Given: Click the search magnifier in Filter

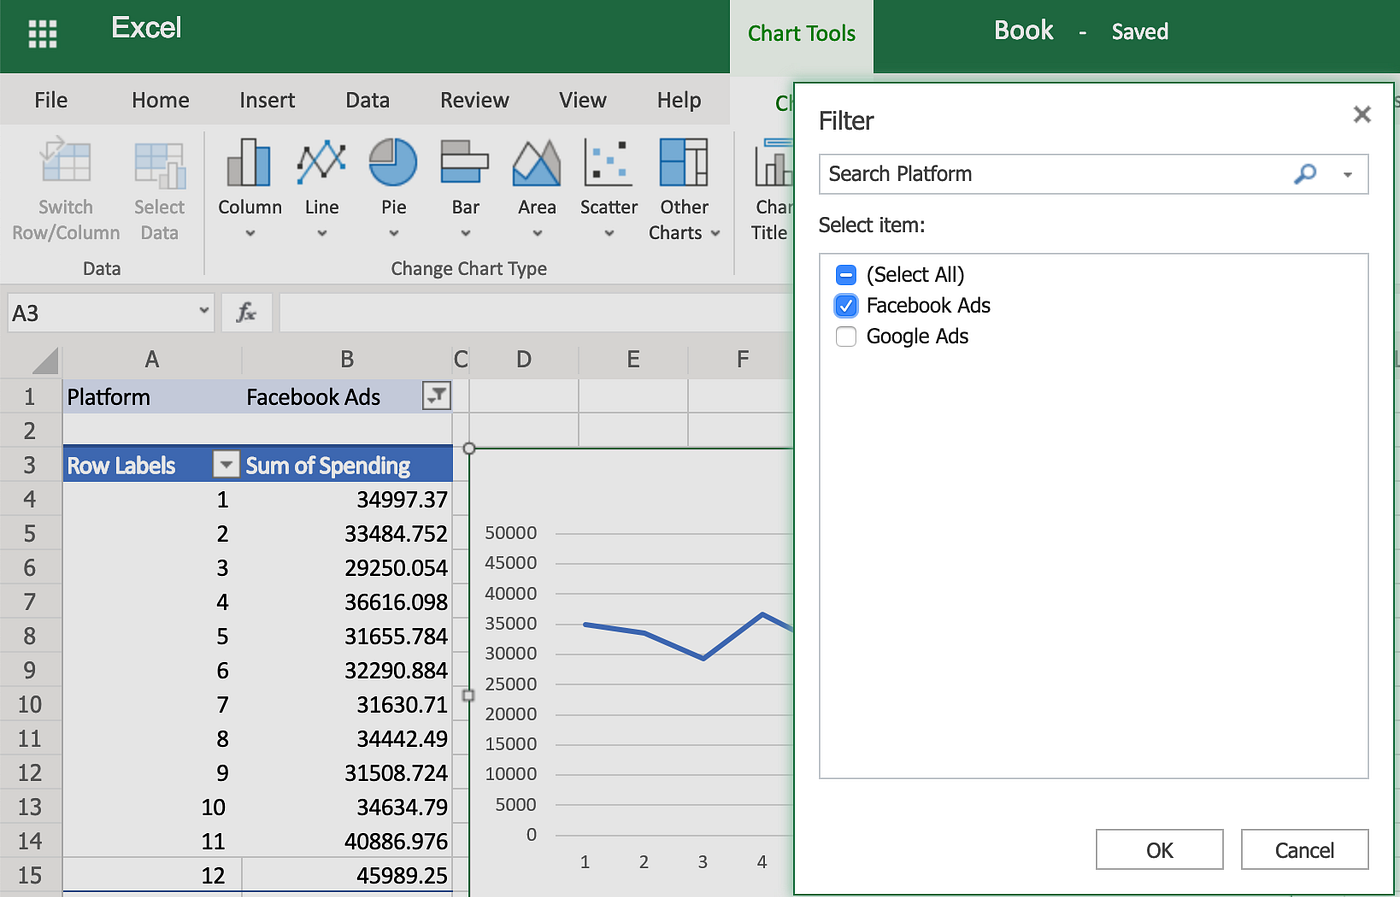Looking at the screenshot, I should point(1305,174).
